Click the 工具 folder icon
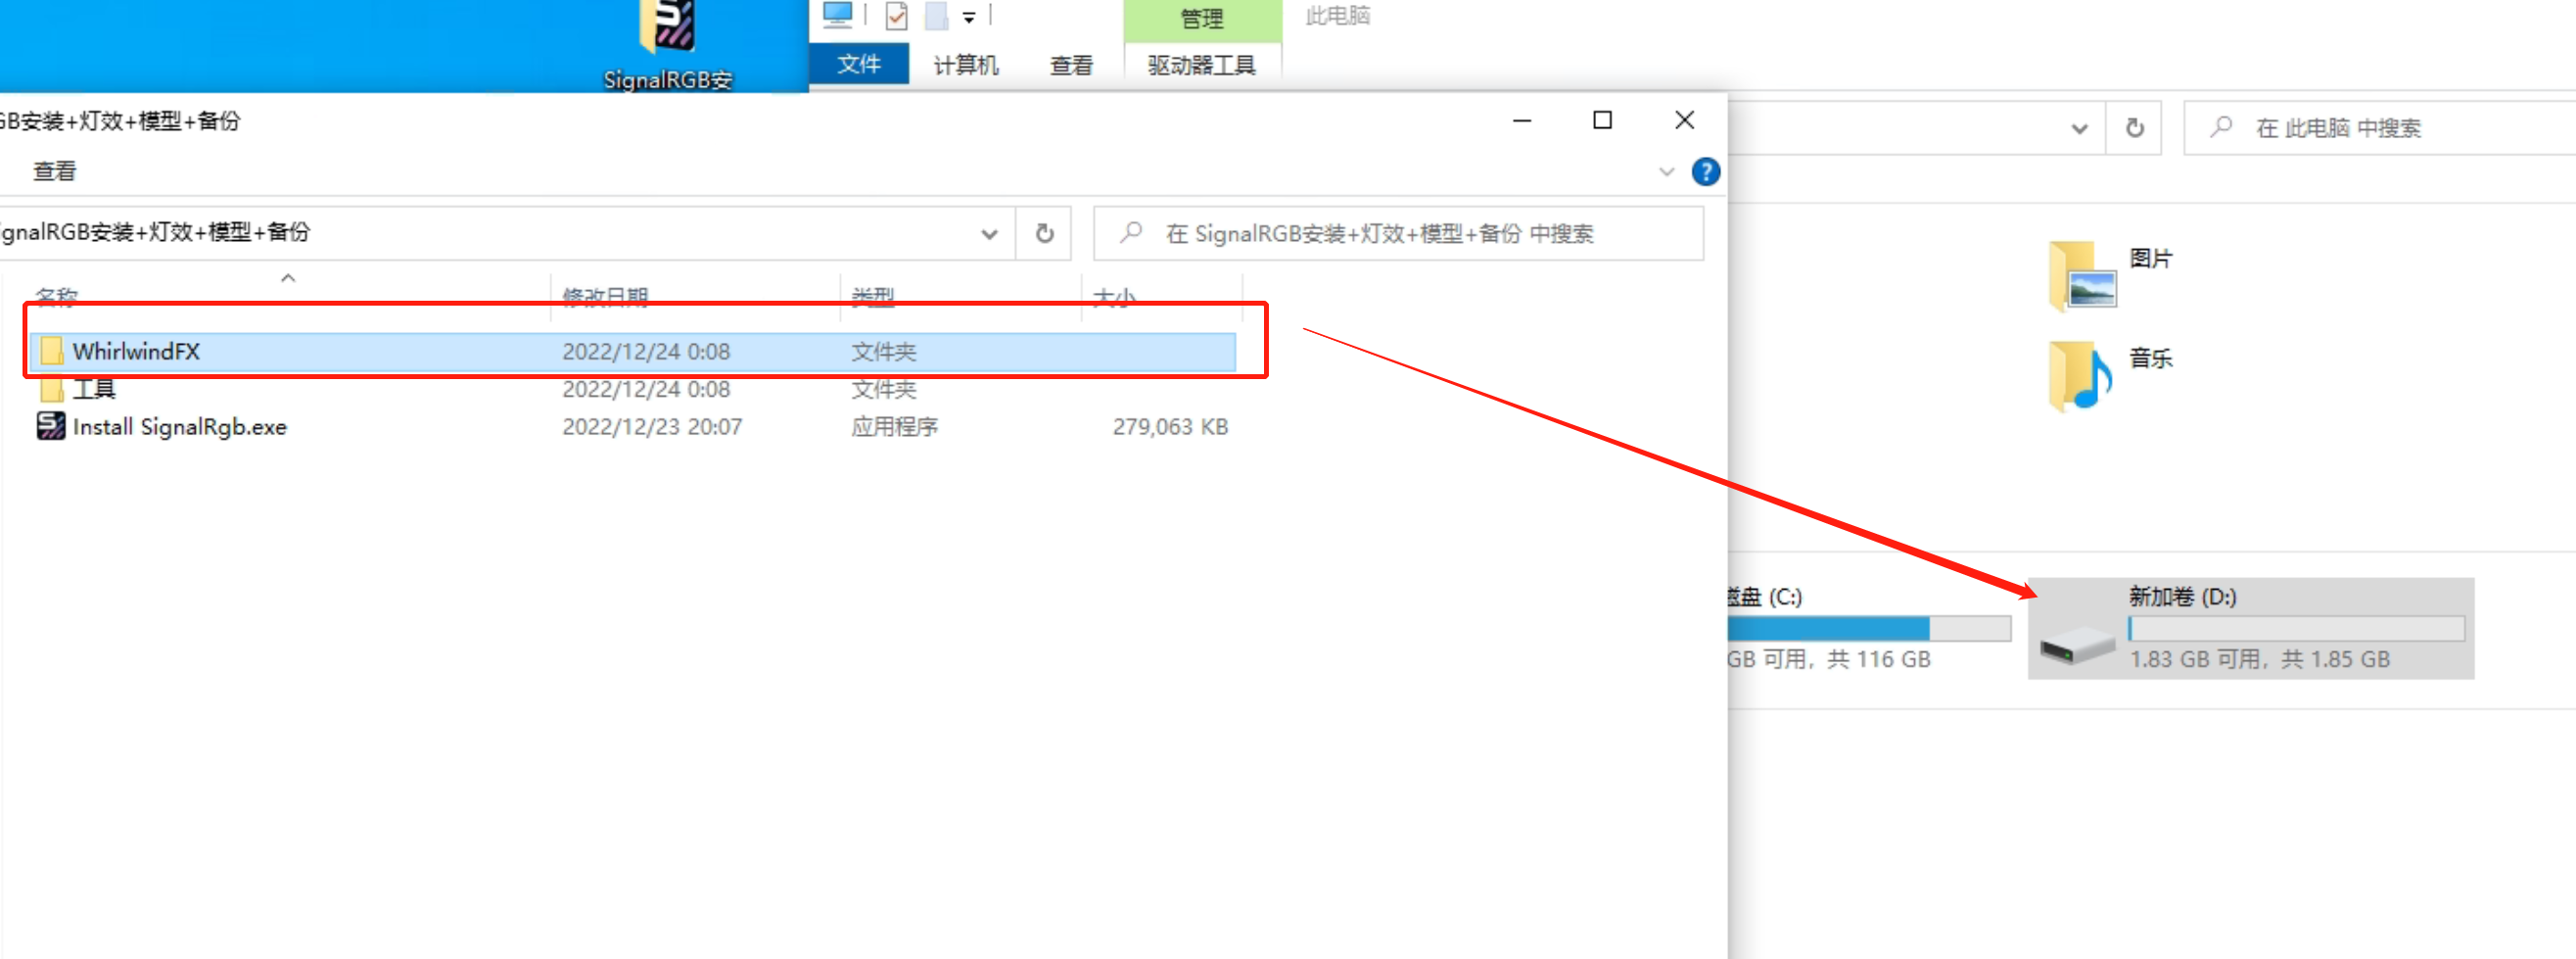Screen dimensions: 2576x959 (x=51, y=389)
